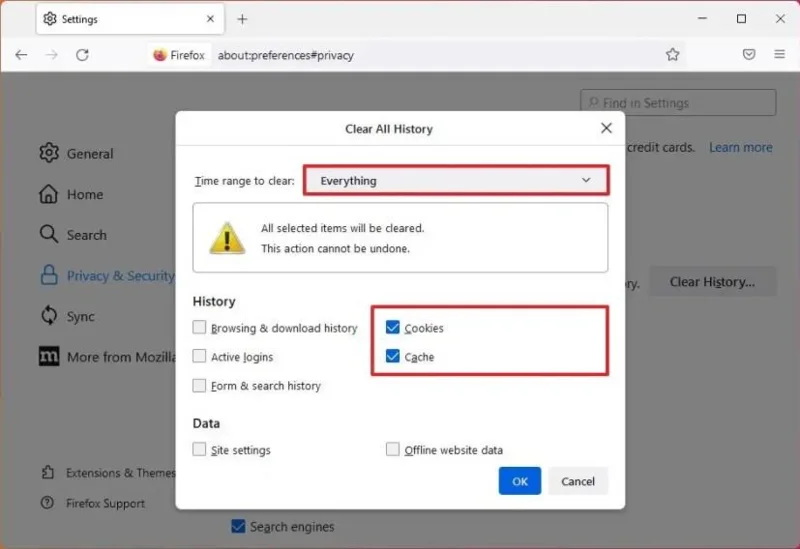Viewport: 800px width, 549px height.
Task: Click the Firefox Support question mark icon
Action: click(47, 503)
